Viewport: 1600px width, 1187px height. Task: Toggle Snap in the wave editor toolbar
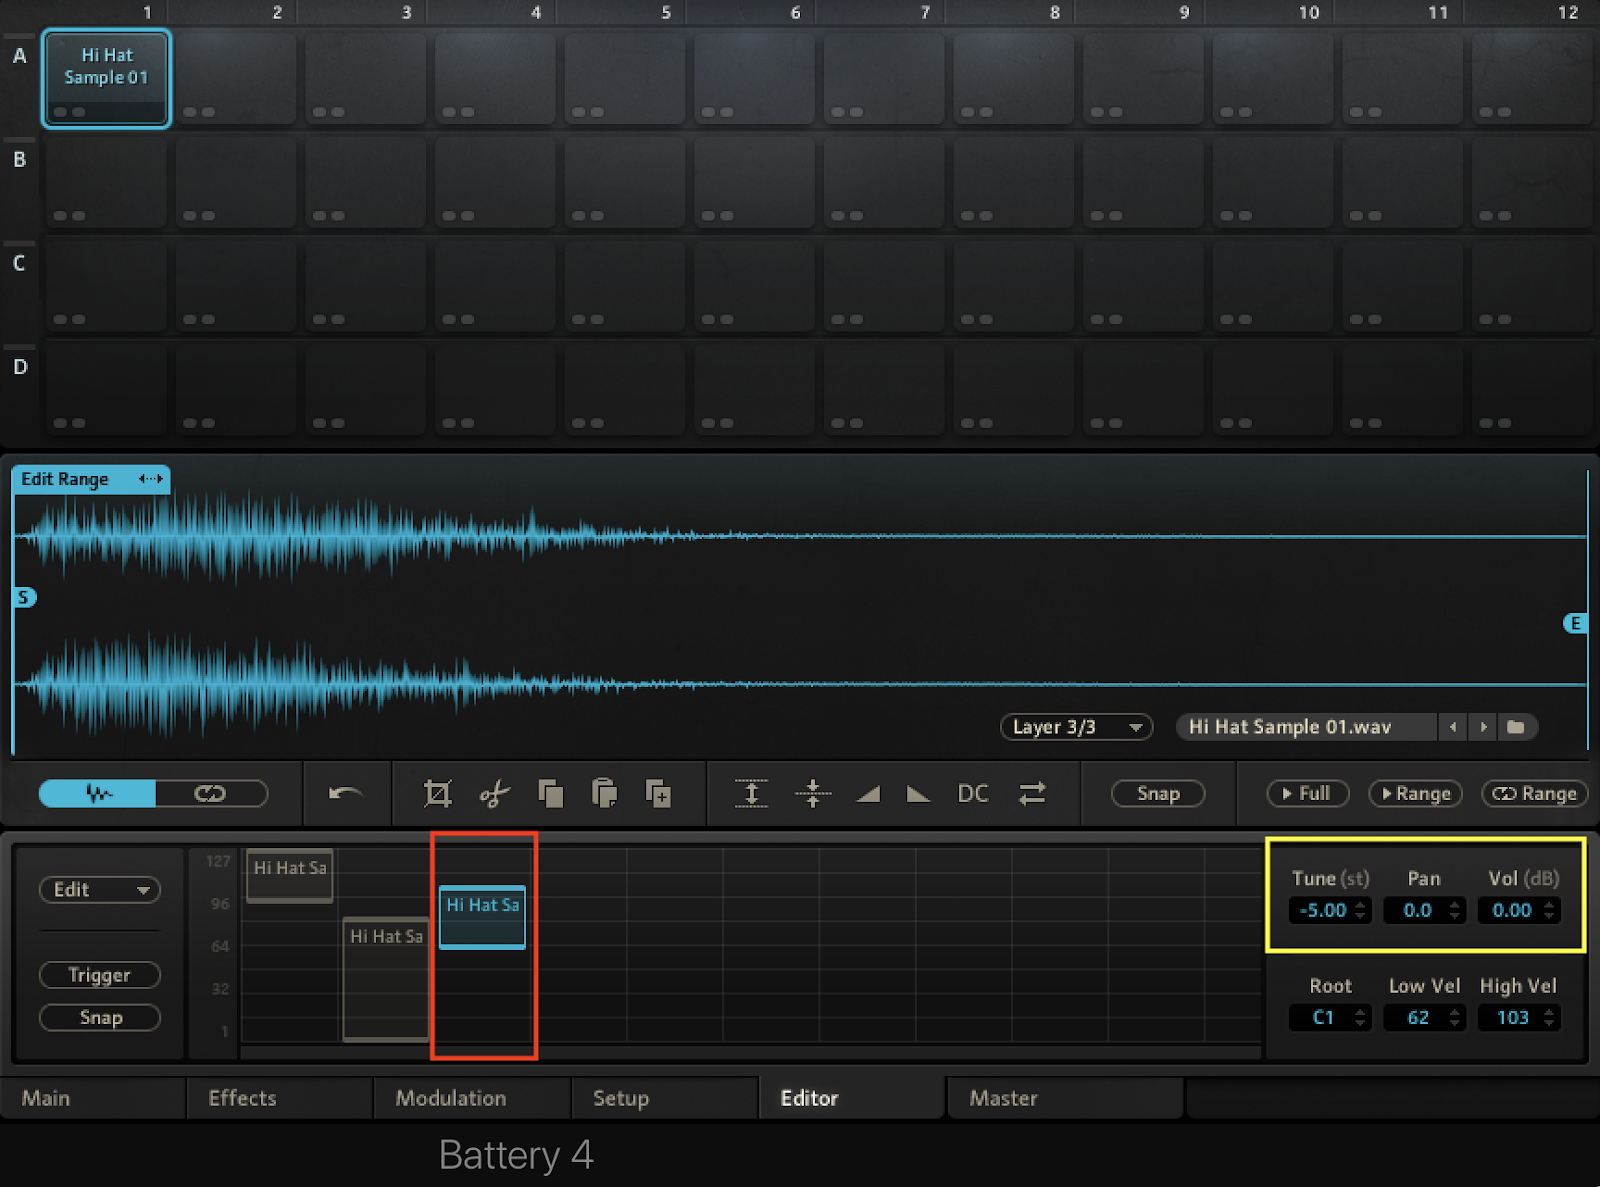[1158, 793]
